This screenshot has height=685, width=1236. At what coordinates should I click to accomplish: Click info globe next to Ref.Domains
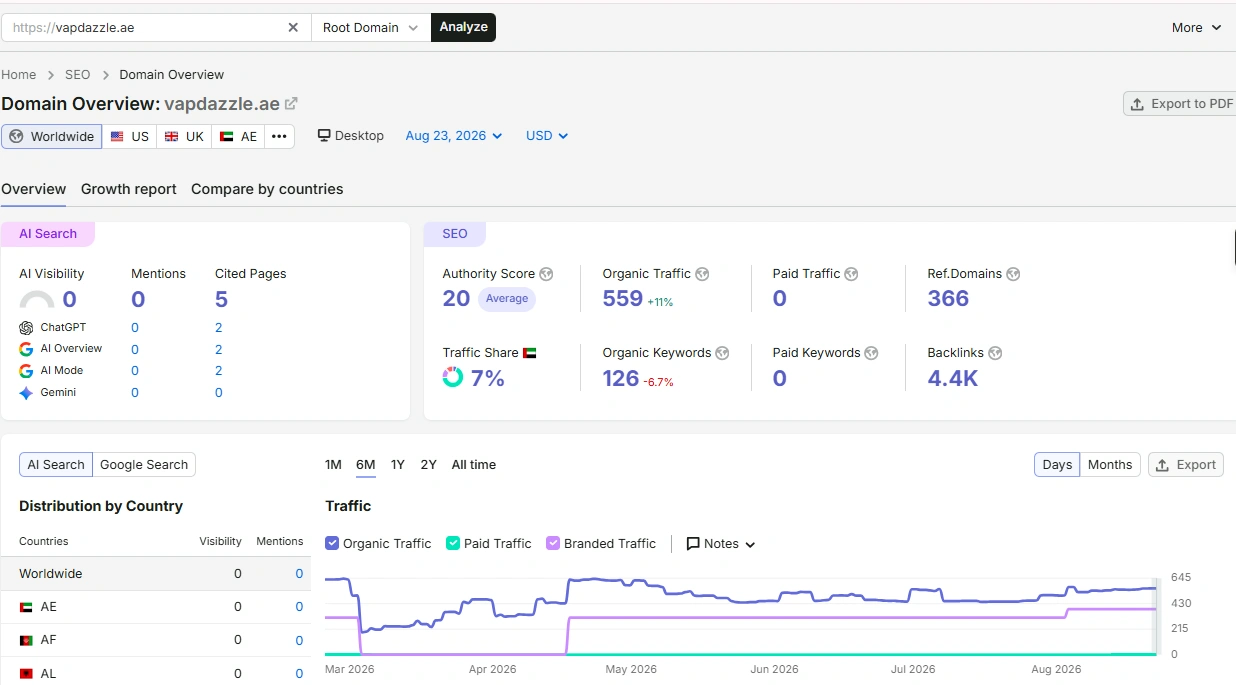(1013, 274)
